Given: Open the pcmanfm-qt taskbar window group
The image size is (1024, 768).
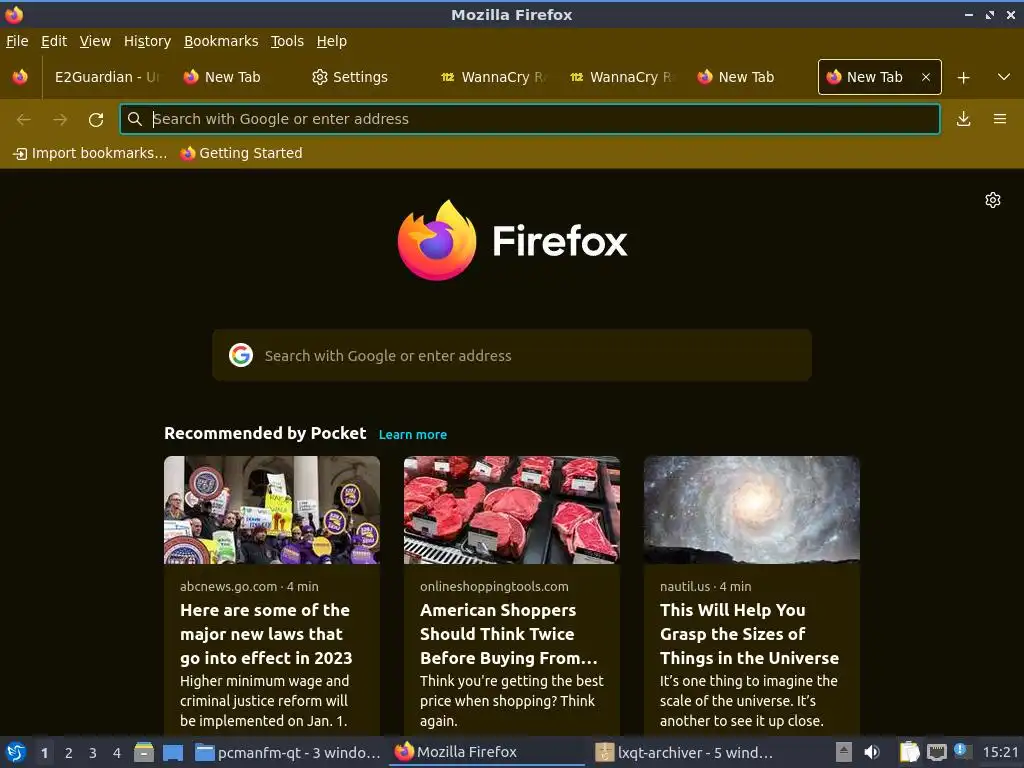Looking at the screenshot, I should coord(287,752).
